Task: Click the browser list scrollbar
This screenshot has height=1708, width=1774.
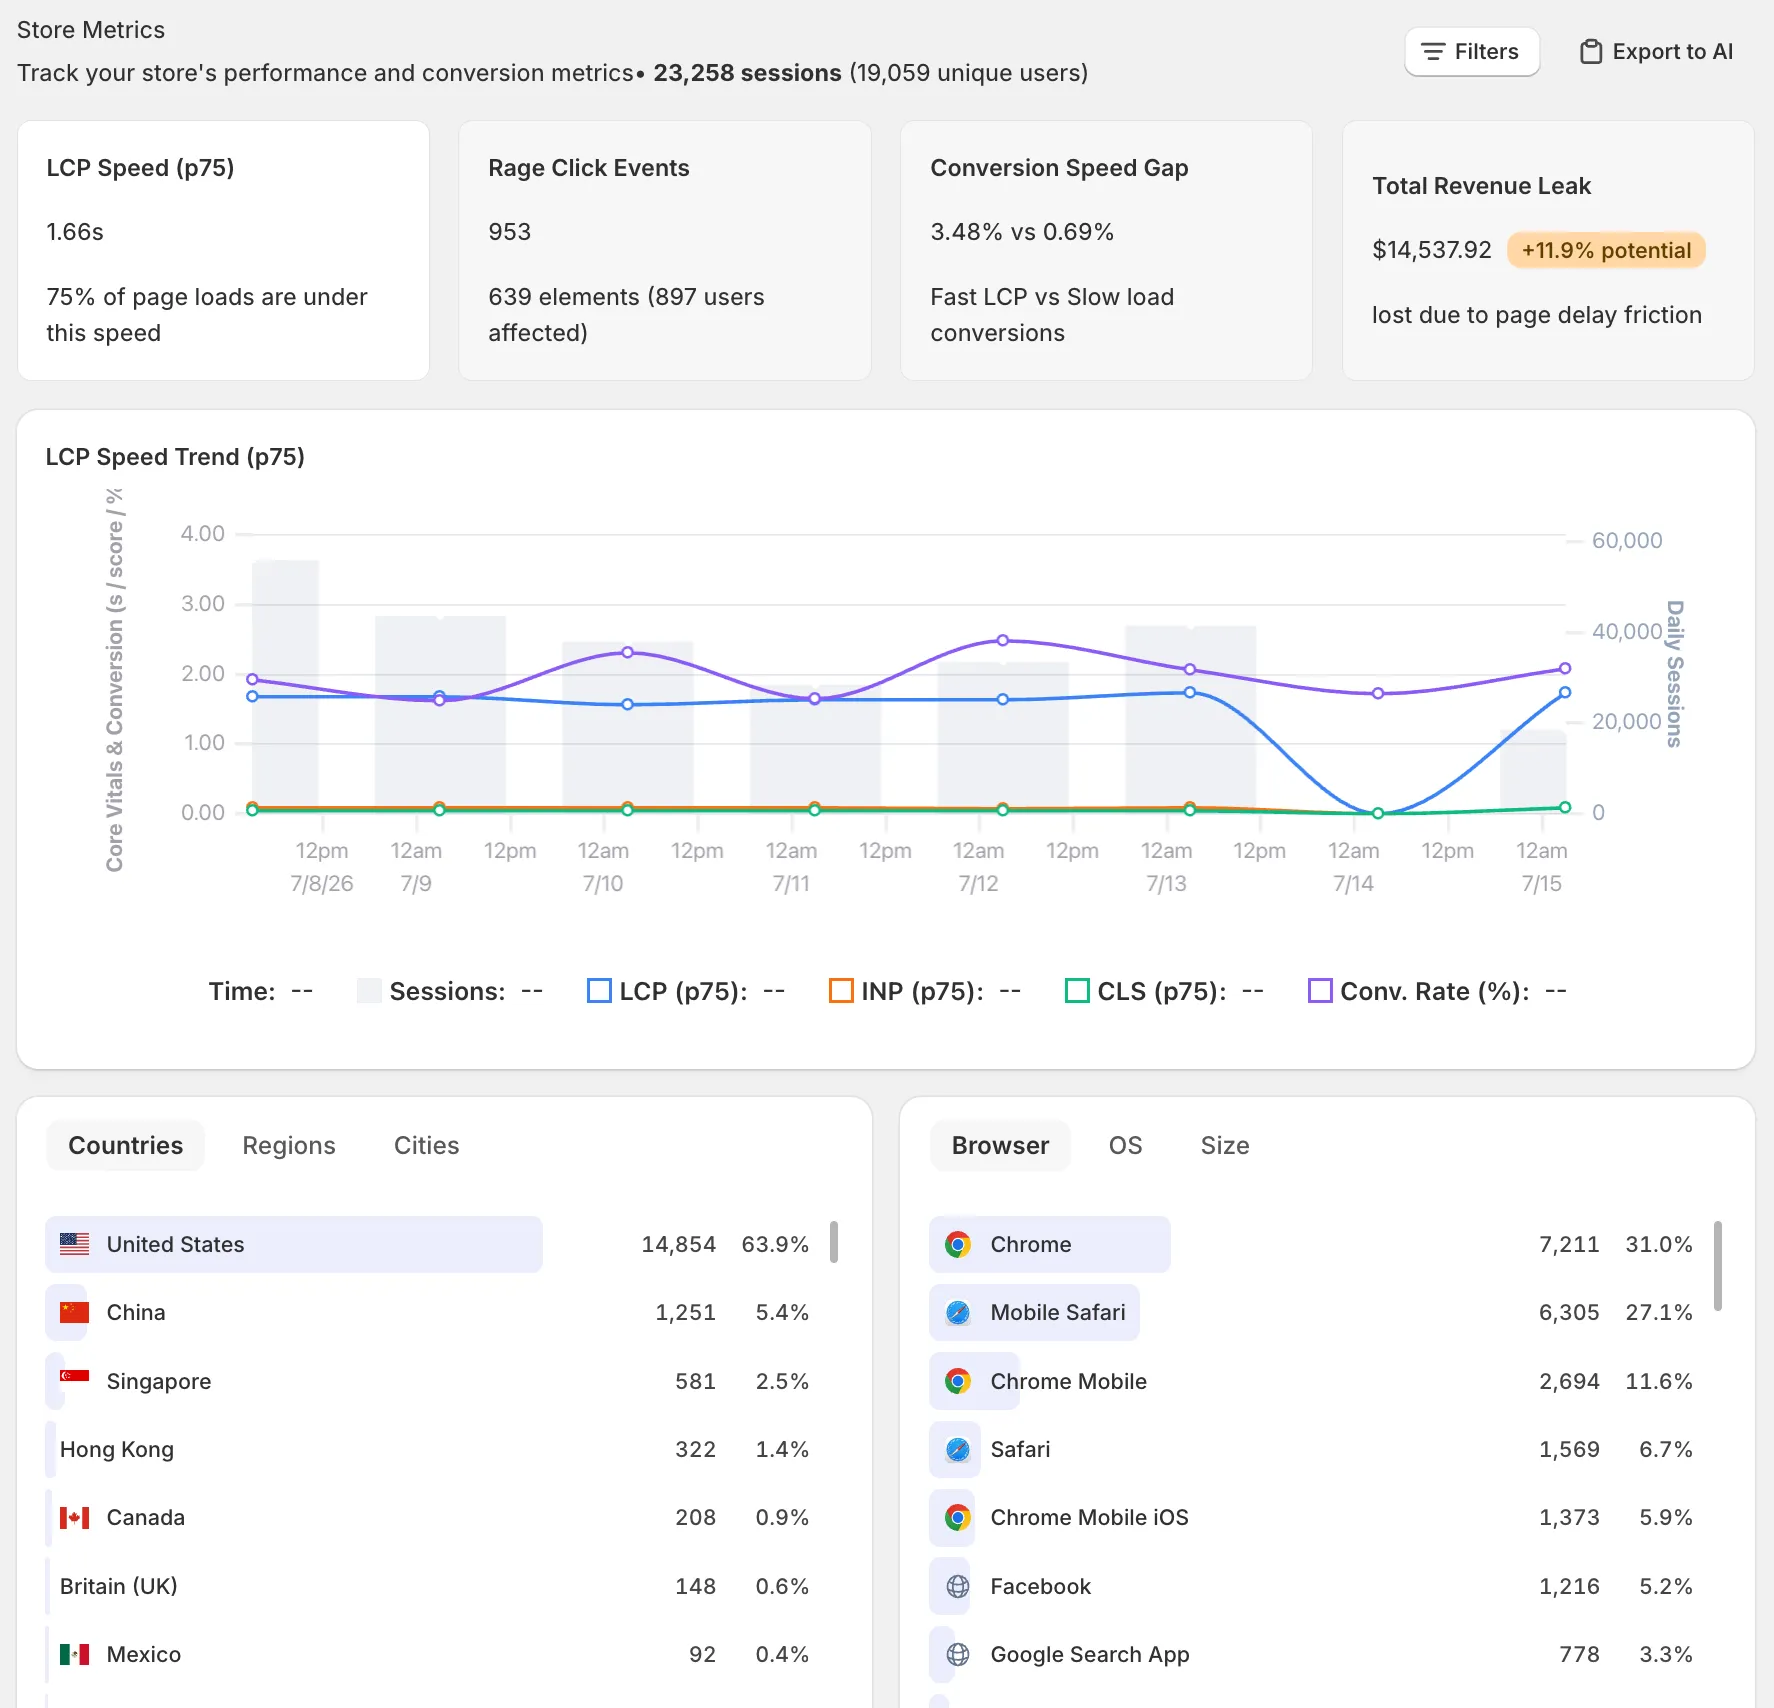Action: click(x=1718, y=1265)
